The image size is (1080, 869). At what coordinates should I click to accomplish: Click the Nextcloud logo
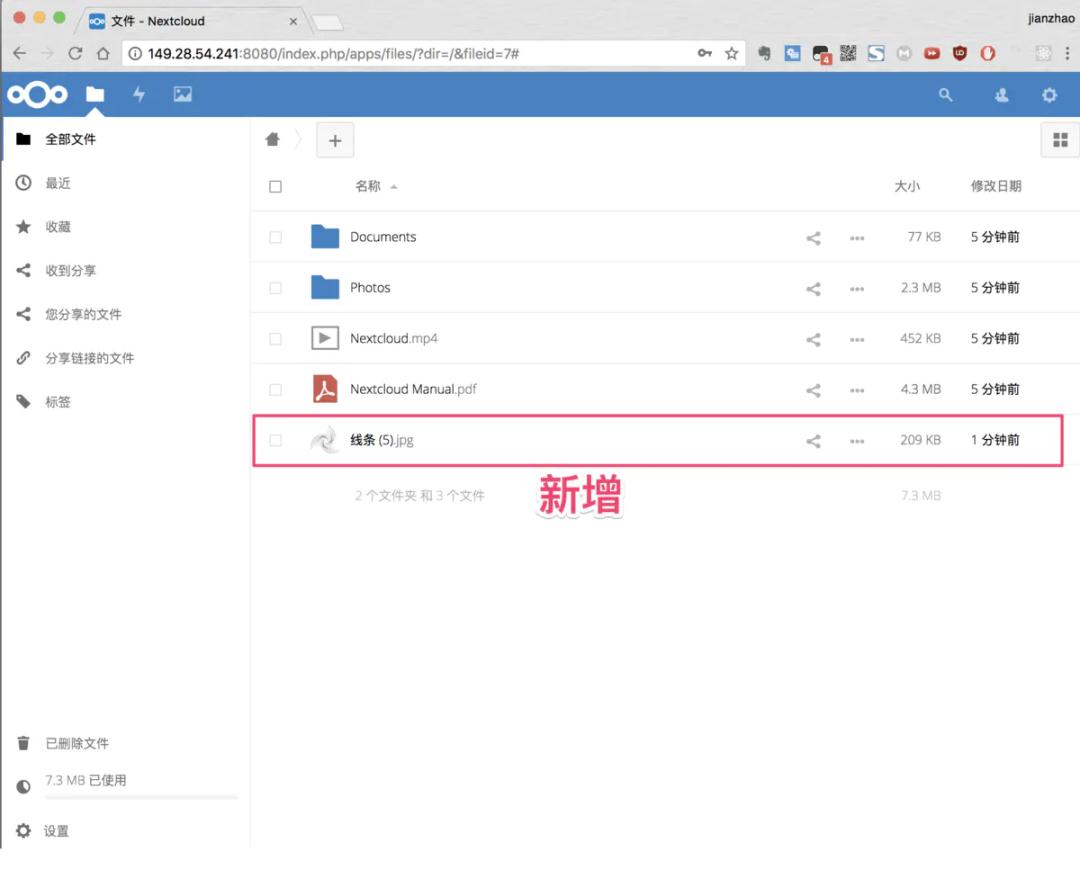(x=37, y=94)
